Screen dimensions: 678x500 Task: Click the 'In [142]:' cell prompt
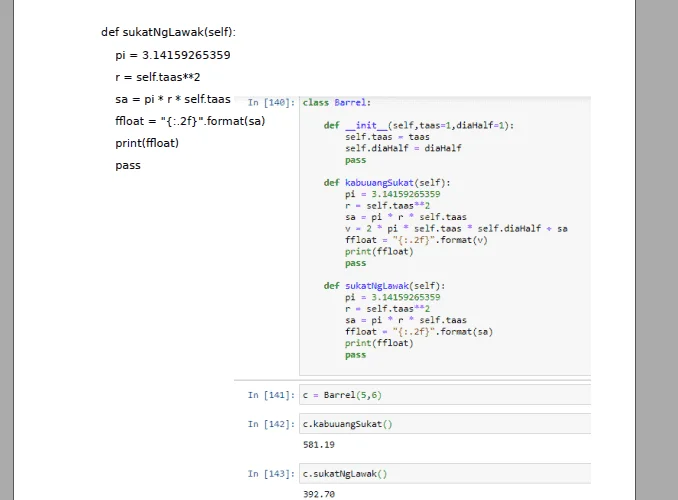271,424
